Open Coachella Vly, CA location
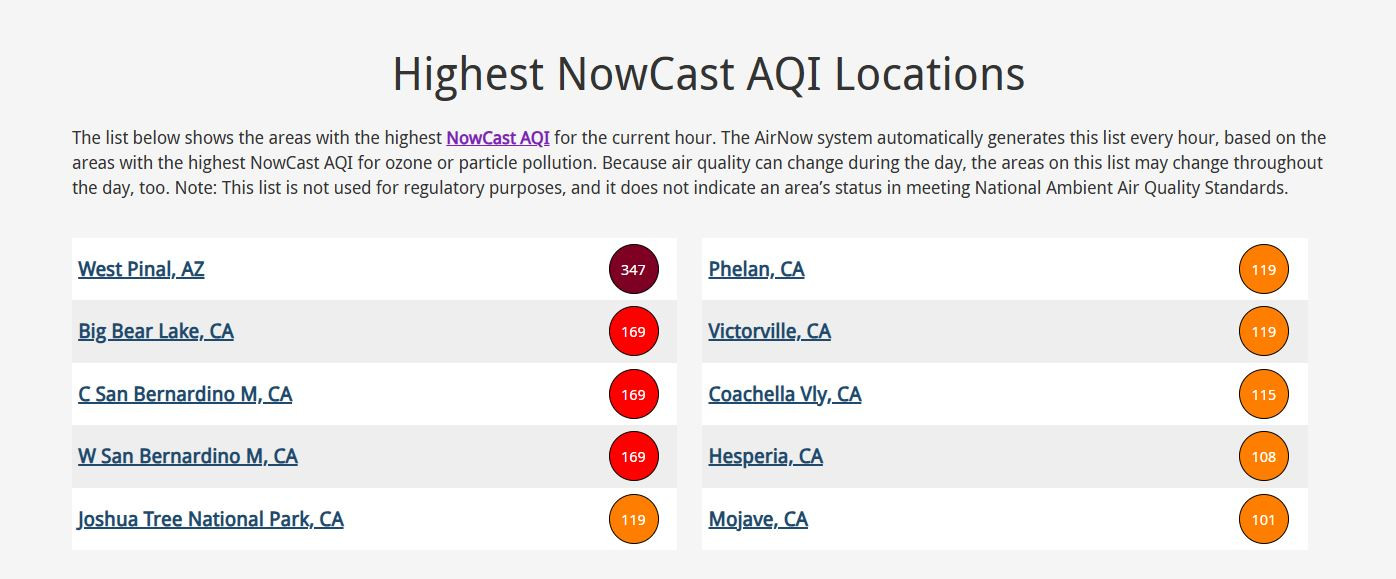The image size is (1396, 579). tap(785, 394)
